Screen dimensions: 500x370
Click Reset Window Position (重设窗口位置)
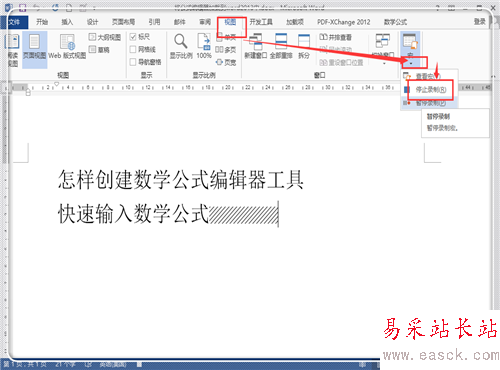click(x=341, y=62)
